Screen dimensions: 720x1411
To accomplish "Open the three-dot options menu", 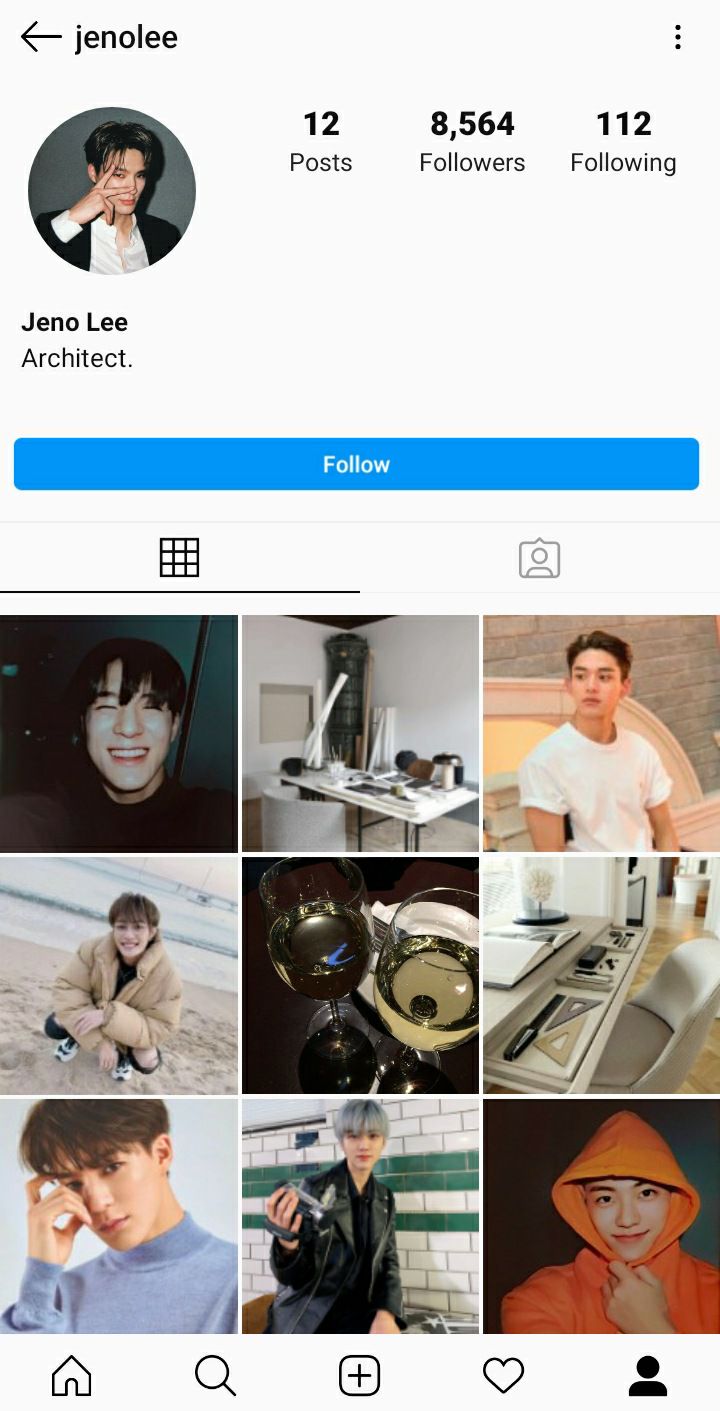I will point(677,38).
